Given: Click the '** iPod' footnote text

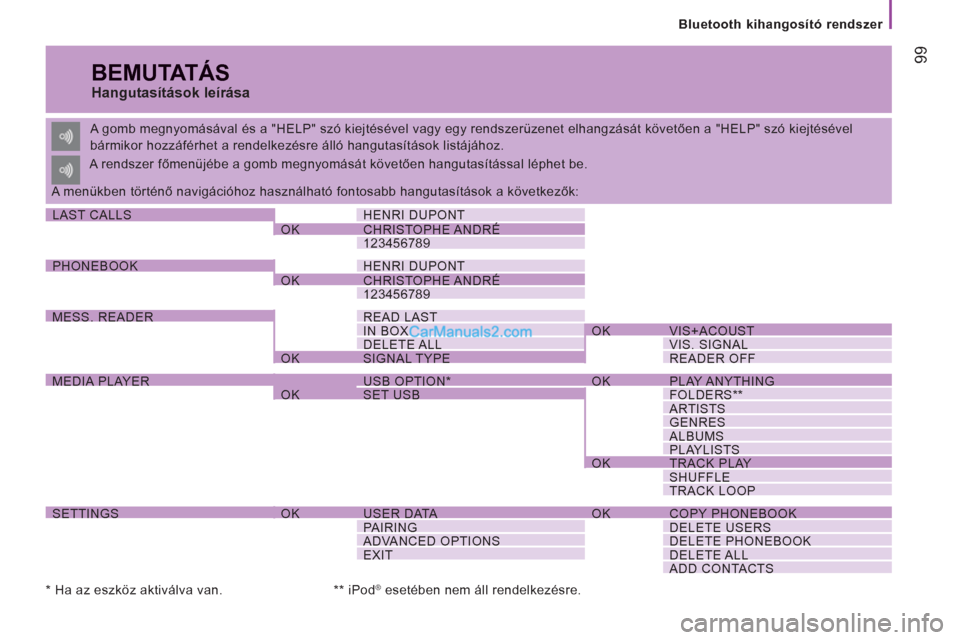Looking at the screenshot, I should point(457,590).
